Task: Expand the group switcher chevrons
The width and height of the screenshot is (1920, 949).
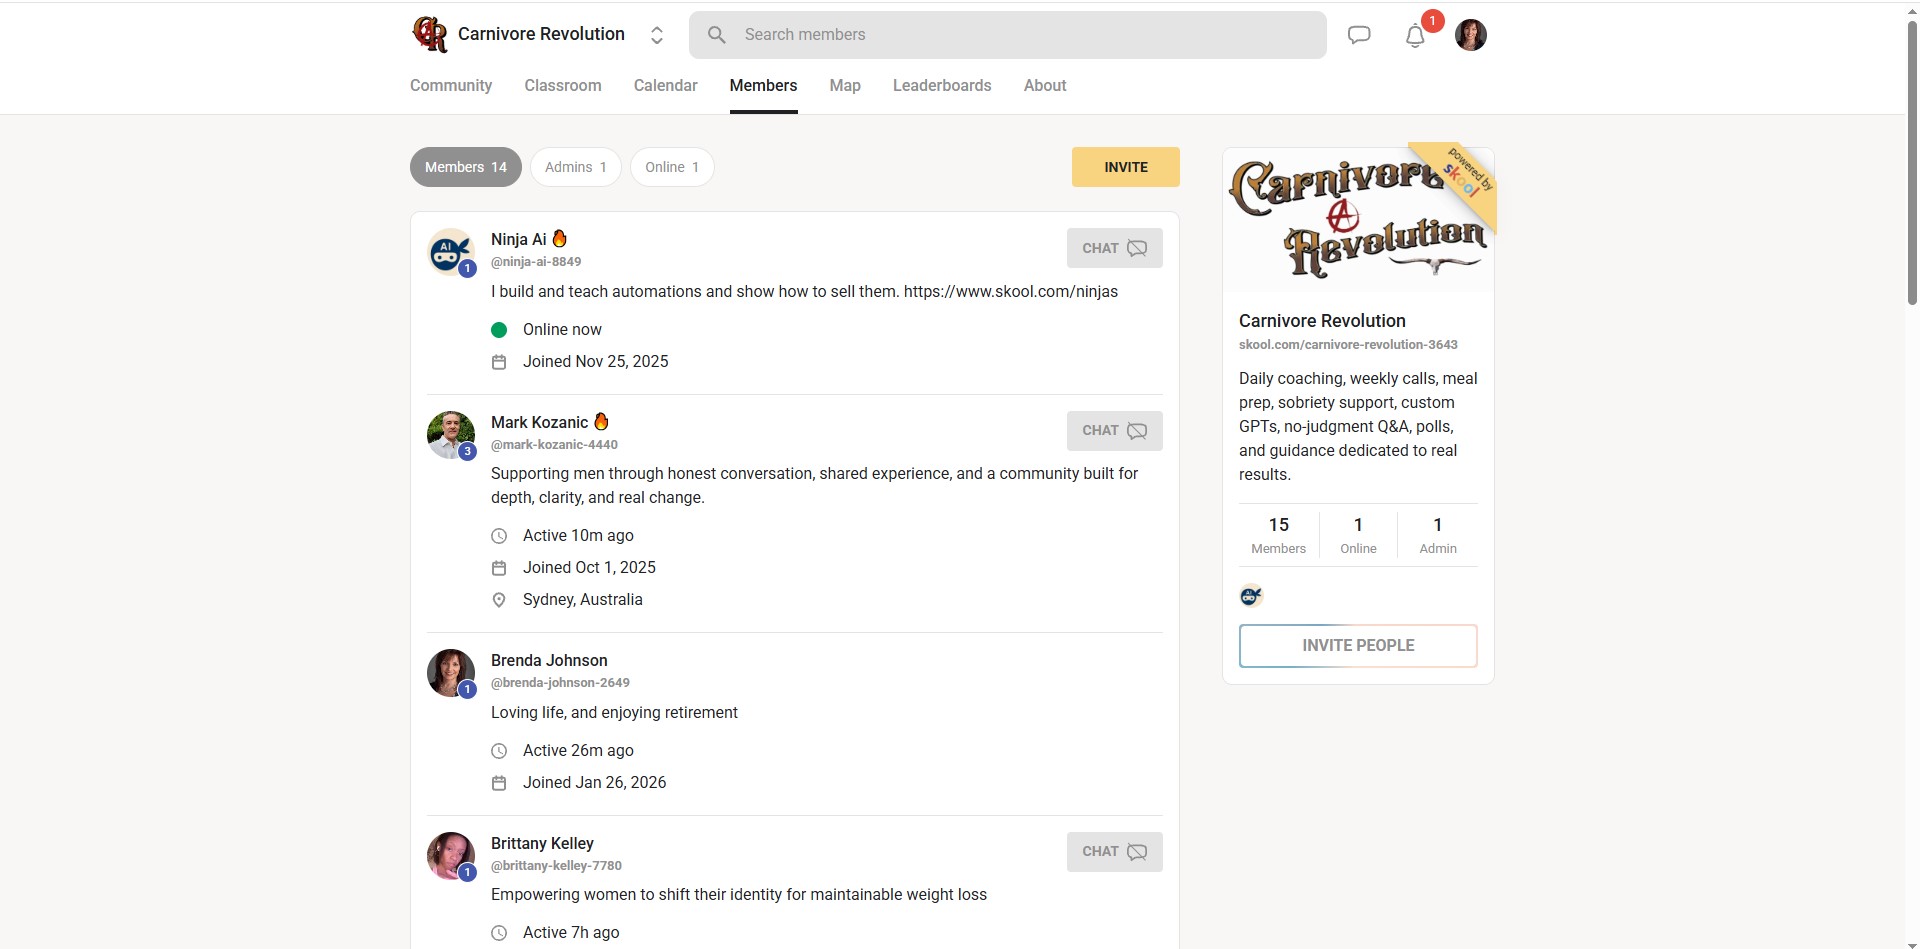Action: pyautogui.click(x=657, y=35)
